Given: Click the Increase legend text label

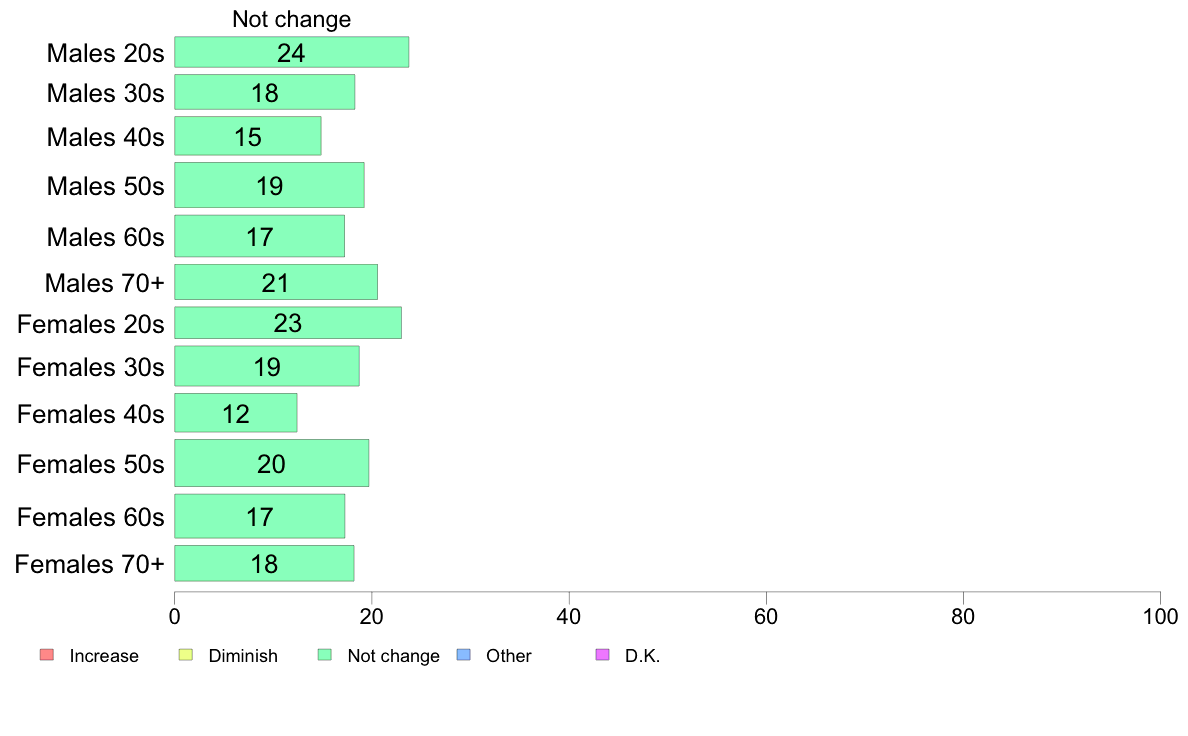Looking at the screenshot, I should click(104, 656).
